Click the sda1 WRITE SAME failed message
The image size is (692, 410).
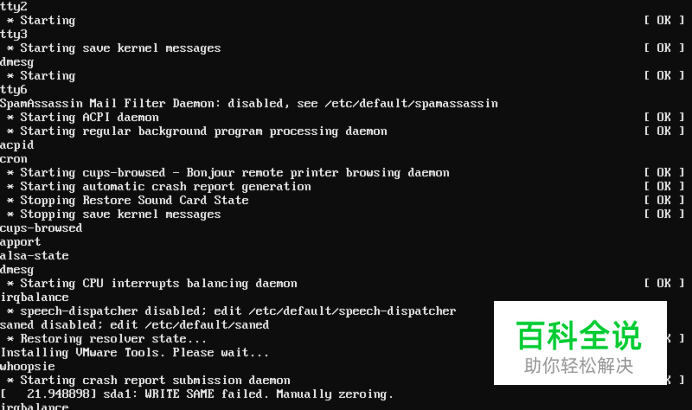click(x=248, y=394)
